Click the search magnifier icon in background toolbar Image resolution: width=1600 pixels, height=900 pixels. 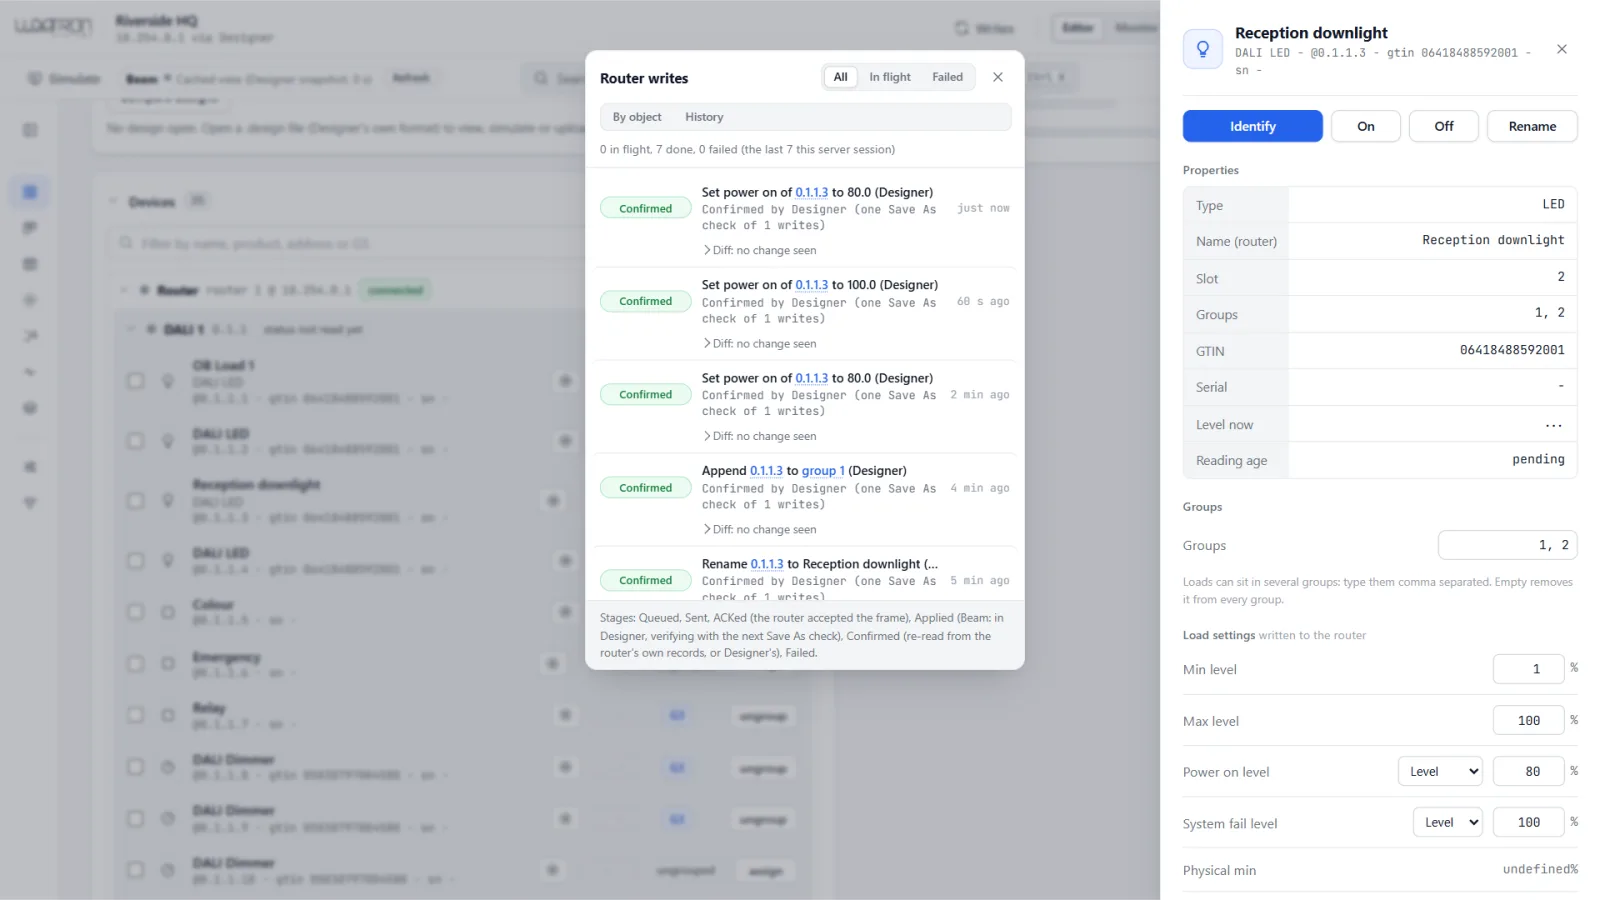click(541, 78)
